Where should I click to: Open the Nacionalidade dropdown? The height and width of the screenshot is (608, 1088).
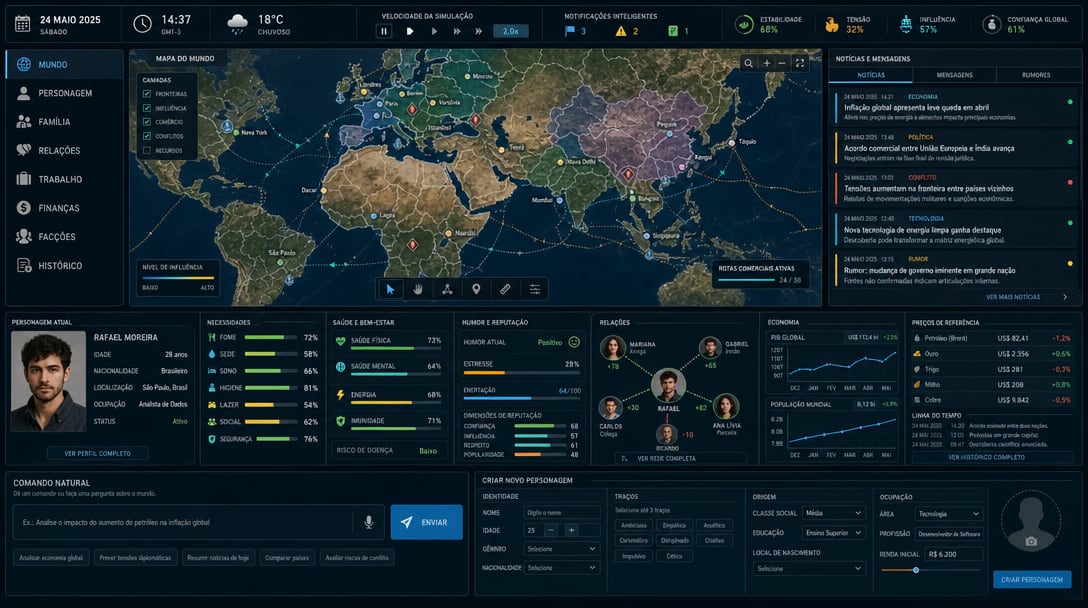point(561,568)
